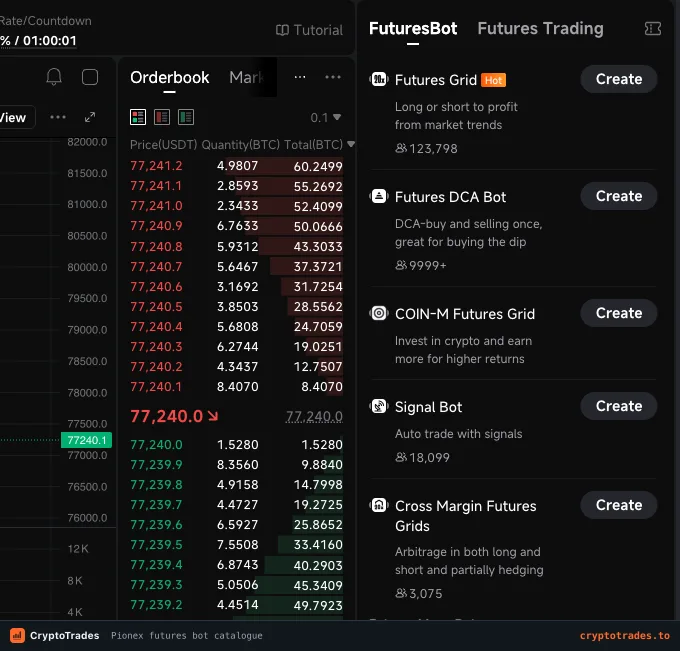
Task: Open the price alert bell icon
Action: pos(54,77)
